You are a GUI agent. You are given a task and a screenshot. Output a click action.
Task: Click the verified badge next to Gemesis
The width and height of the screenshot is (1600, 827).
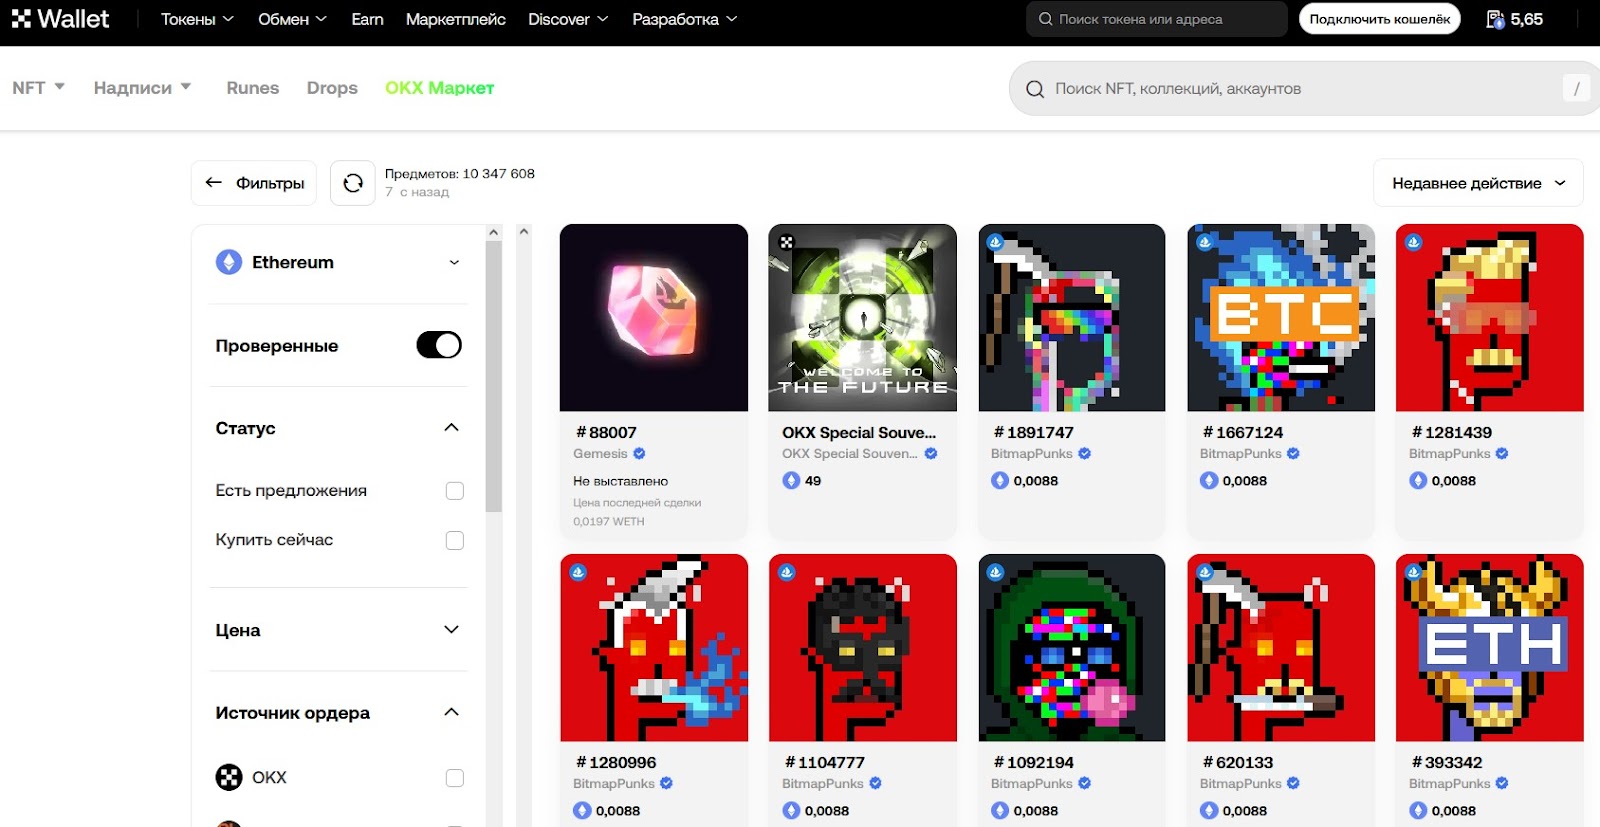[639, 454]
